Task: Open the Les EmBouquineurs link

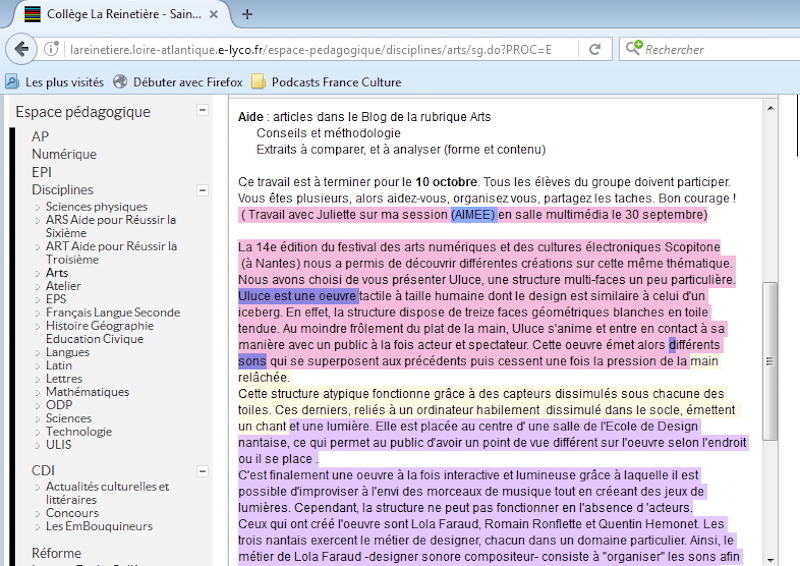Action: coord(98,526)
